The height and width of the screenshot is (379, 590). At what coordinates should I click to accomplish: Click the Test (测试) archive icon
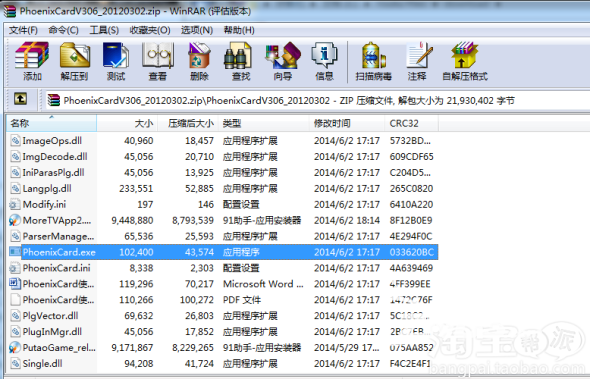coord(116,55)
